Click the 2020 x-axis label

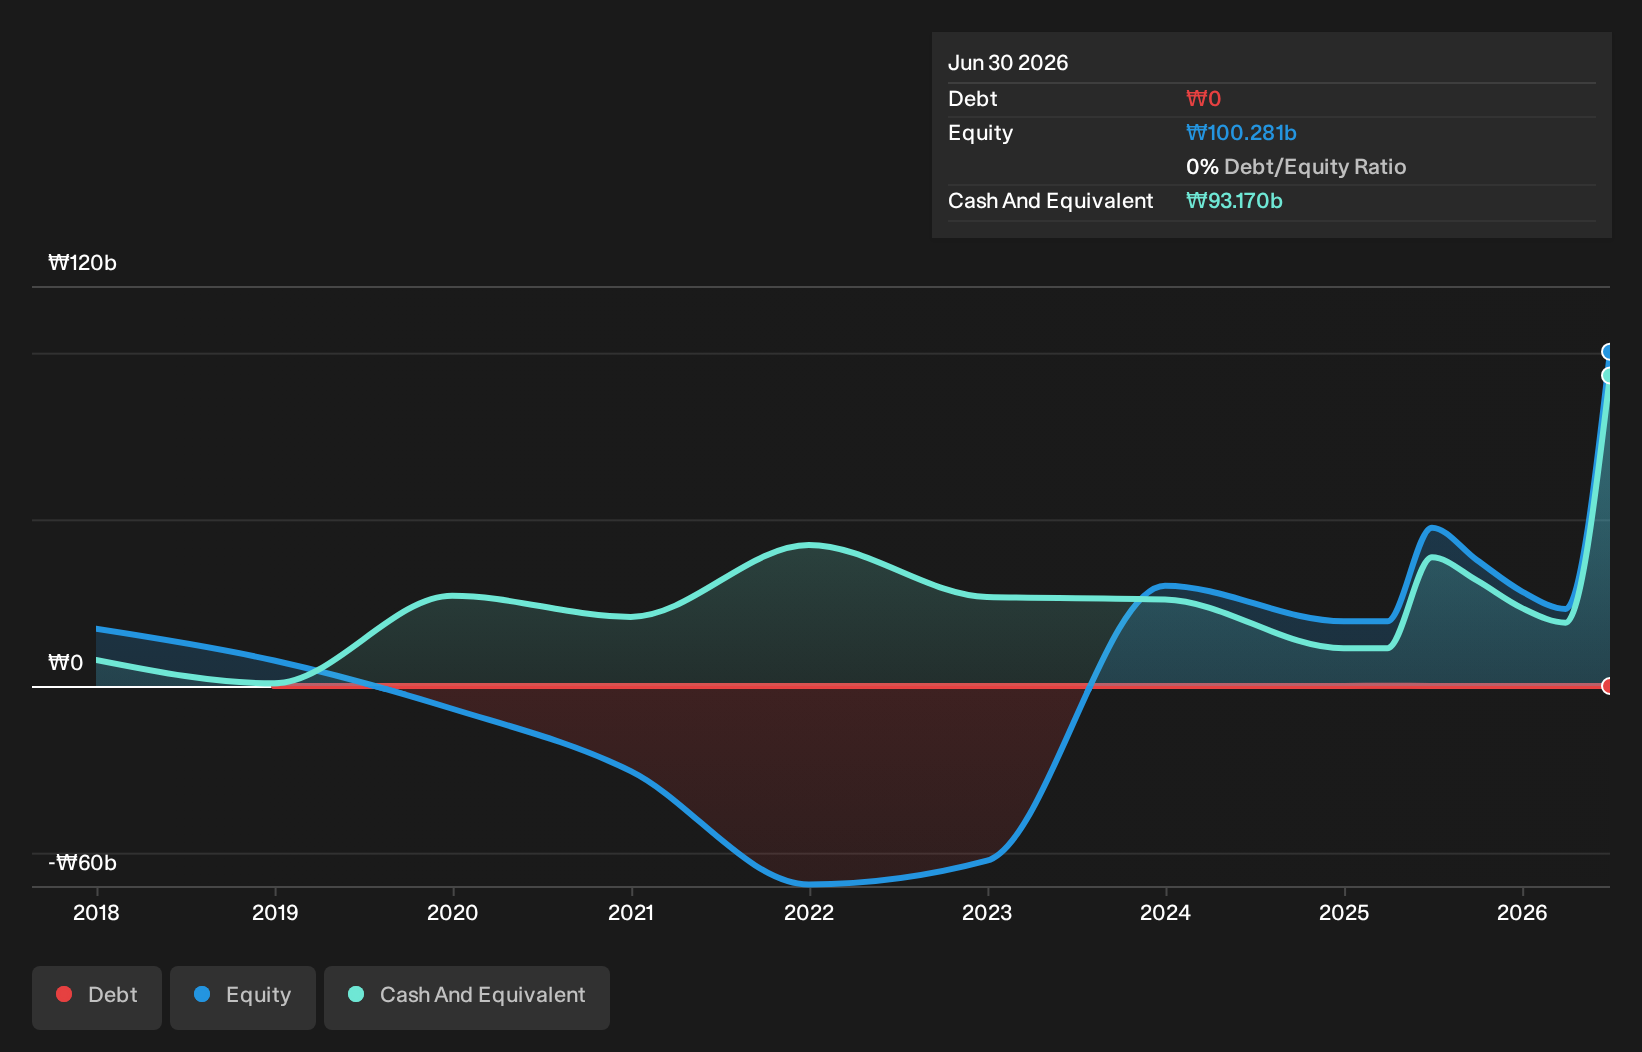coord(453,913)
